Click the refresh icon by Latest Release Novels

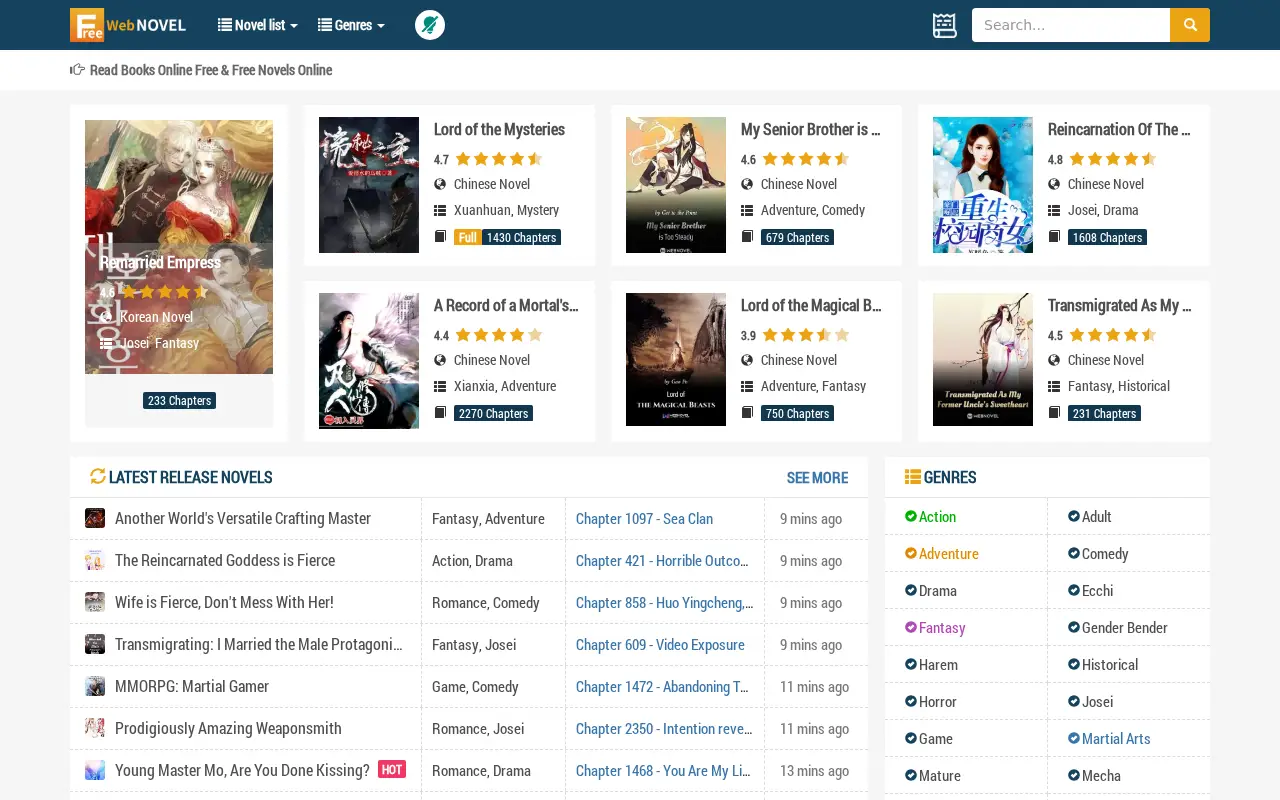tap(98, 477)
